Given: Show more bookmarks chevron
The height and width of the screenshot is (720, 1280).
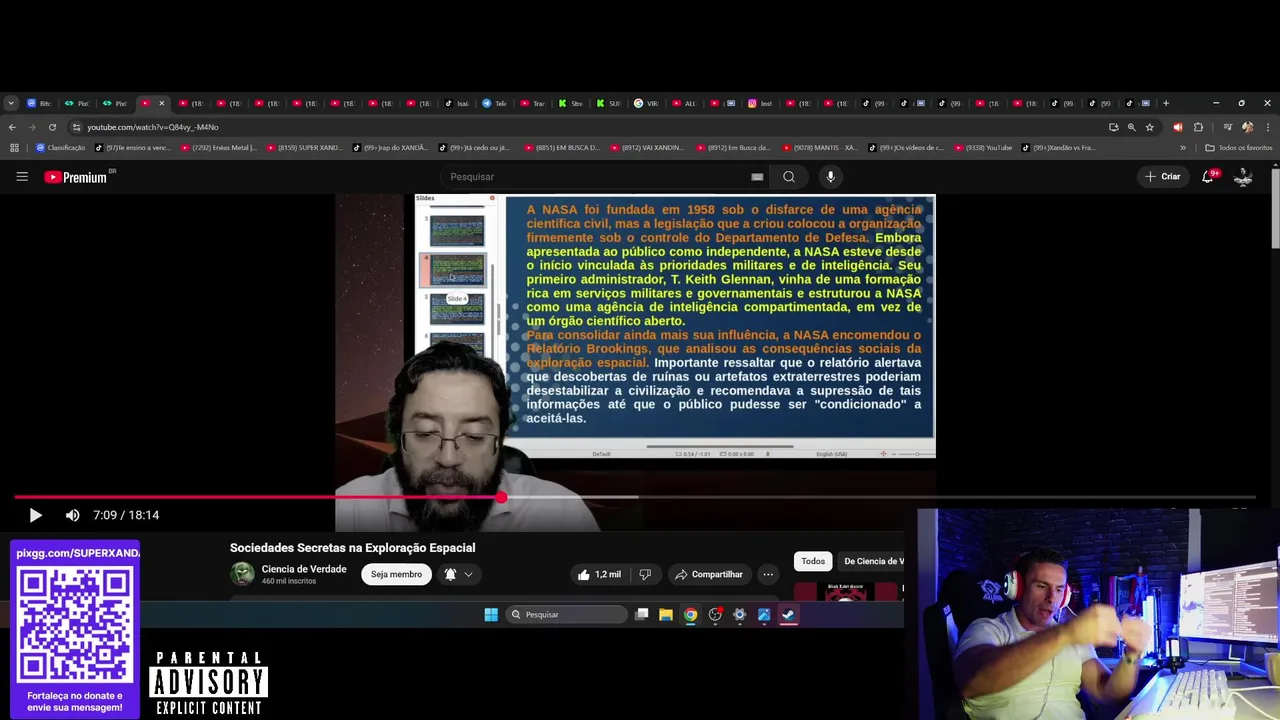Looking at the screenshot, I should pos(1183,148).
